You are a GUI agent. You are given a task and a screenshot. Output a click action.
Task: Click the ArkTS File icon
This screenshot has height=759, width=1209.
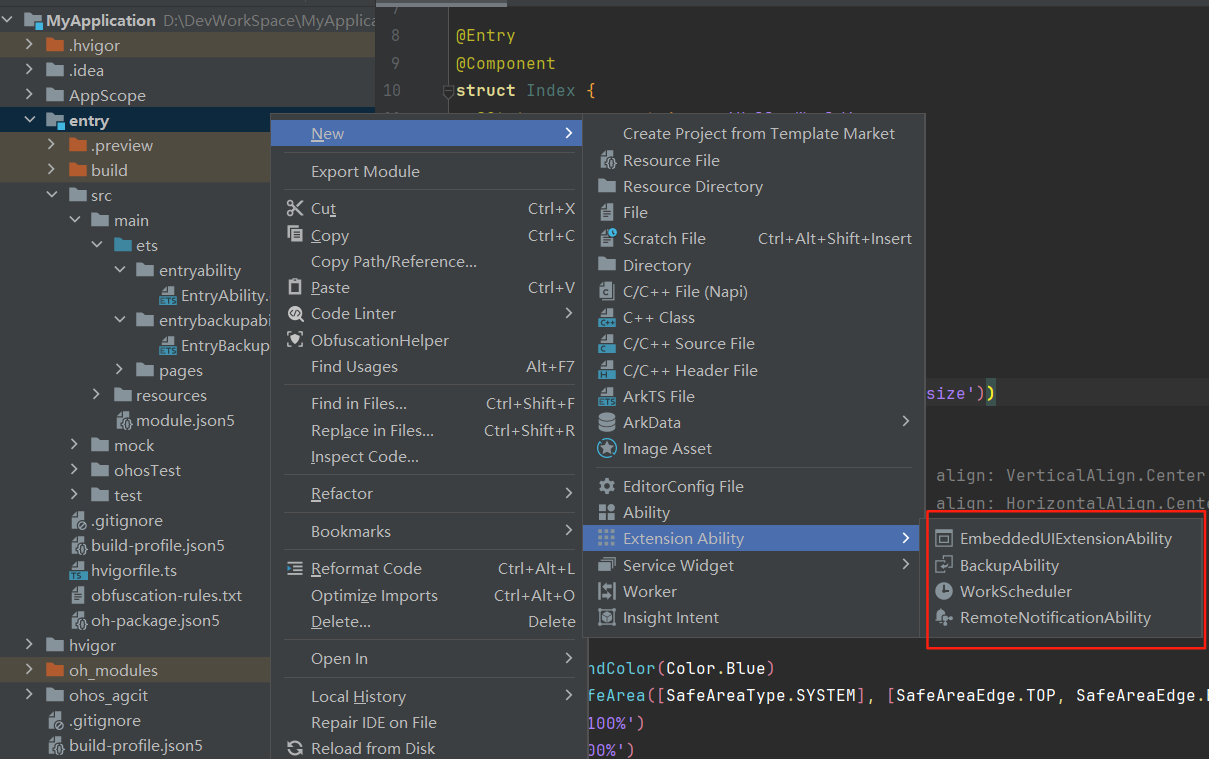point(606,397)
